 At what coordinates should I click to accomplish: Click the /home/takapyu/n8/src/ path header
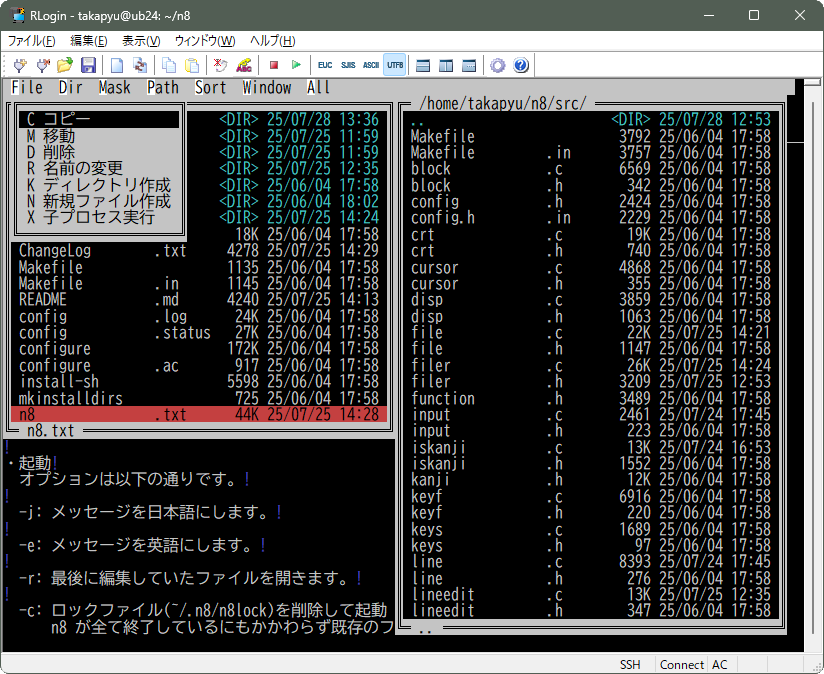point(502,103)
